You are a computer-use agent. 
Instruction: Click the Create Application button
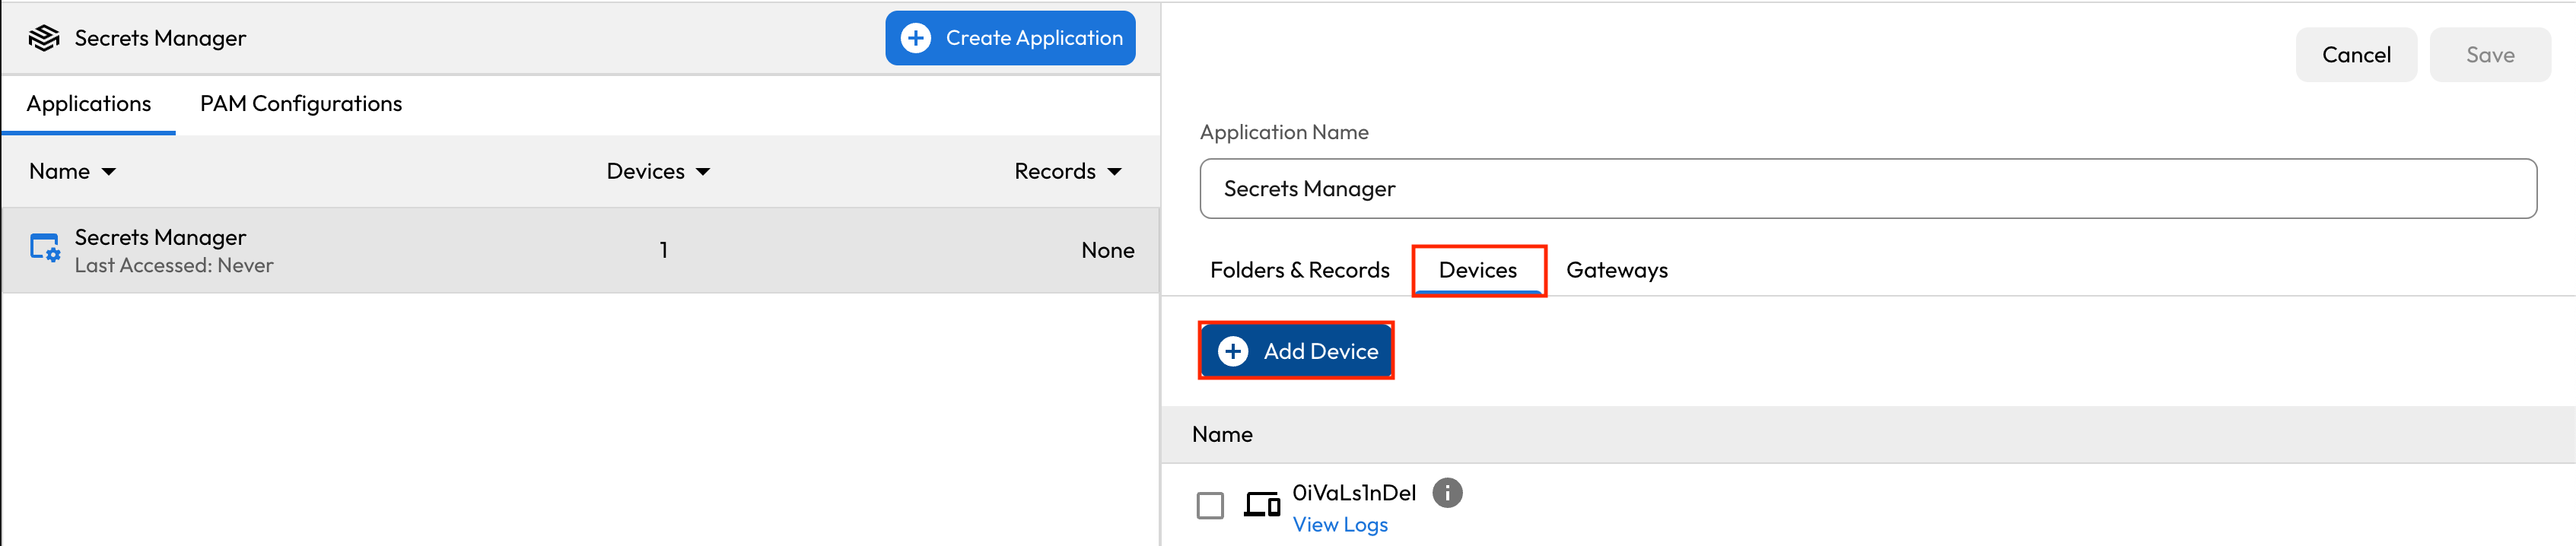point(1010,38)
